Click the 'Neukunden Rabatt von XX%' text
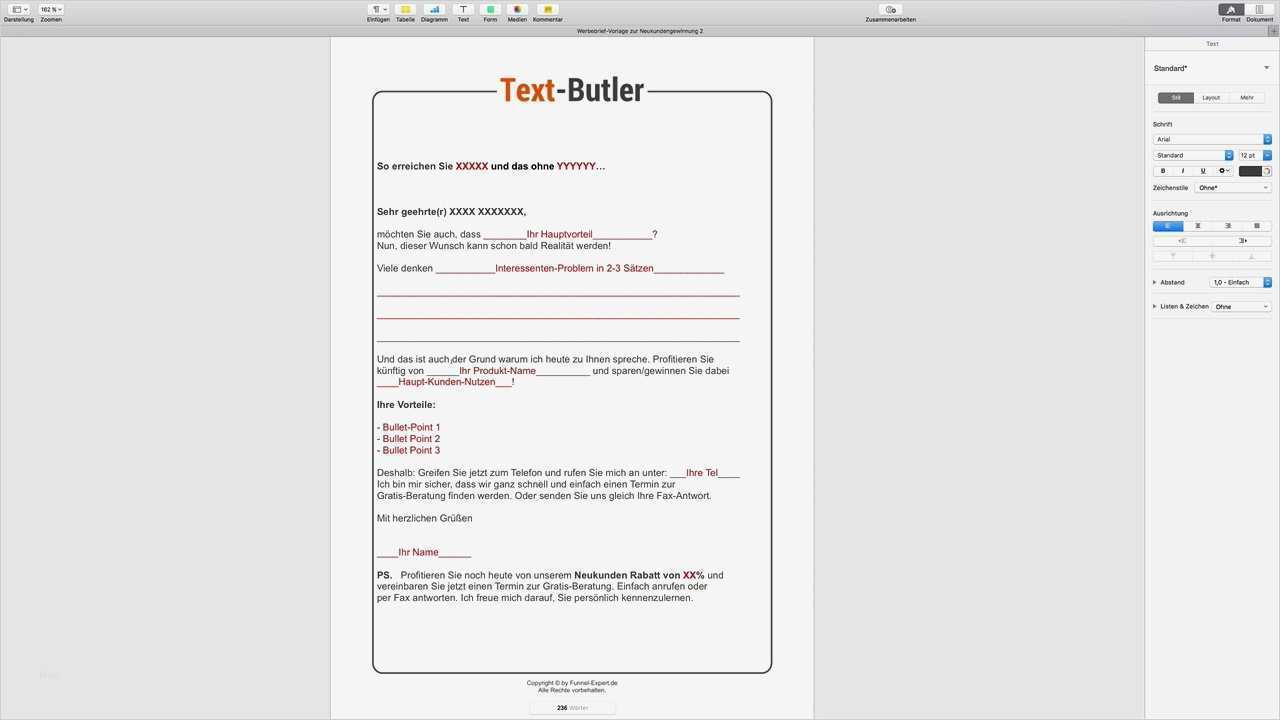 coord(639,575)
